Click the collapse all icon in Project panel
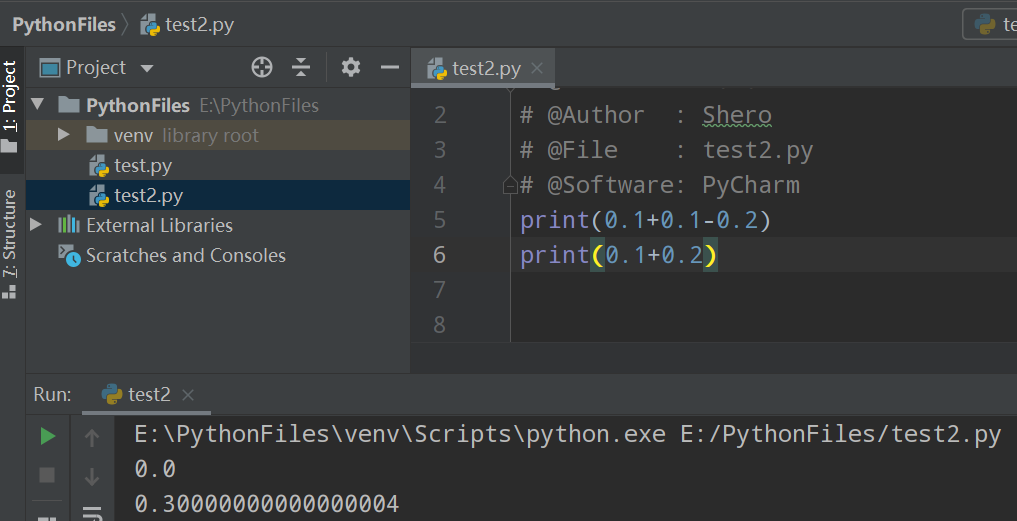The image size is (1017, 521). (301, 67)
